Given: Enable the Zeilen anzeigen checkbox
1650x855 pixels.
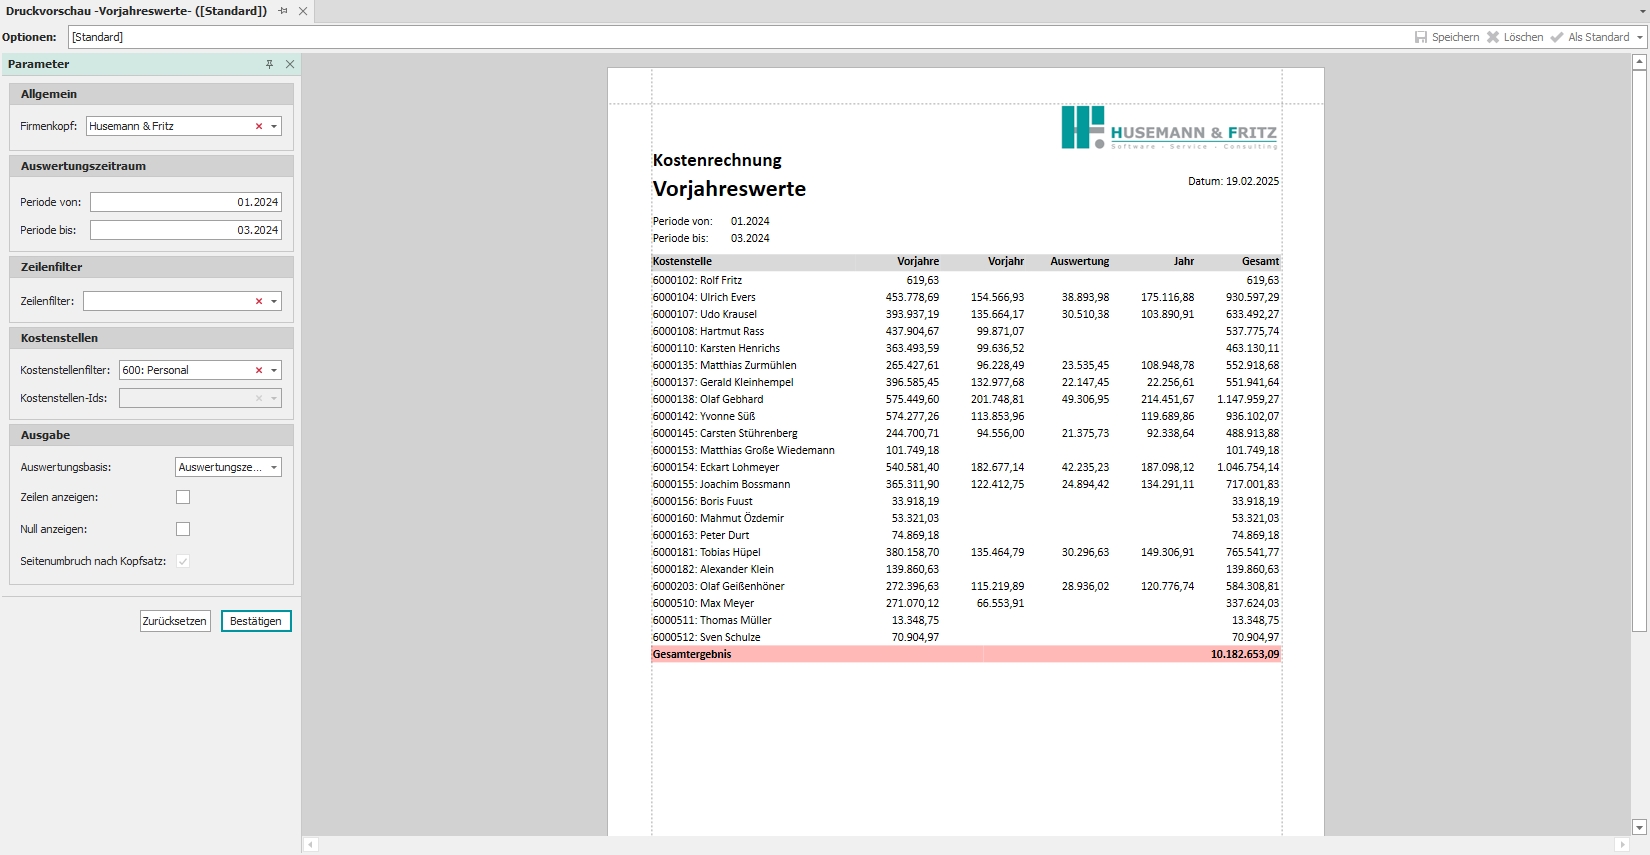Looking at the screenshot, I should (x=183, y=497).
